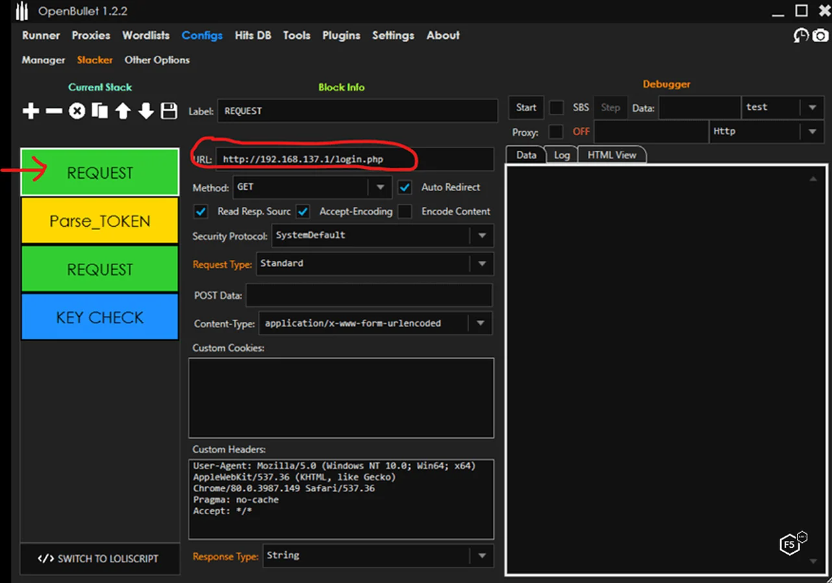Open the Security Protocol dropdown
Viewport: 832px width, 583px height.
click(482, 235)
